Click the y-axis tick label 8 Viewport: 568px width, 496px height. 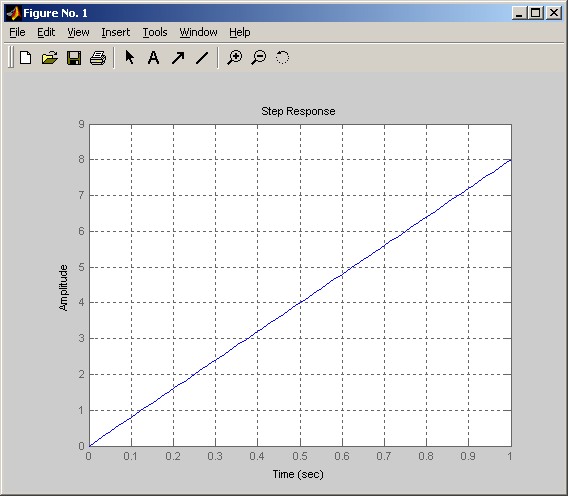(x=82, y=159)
